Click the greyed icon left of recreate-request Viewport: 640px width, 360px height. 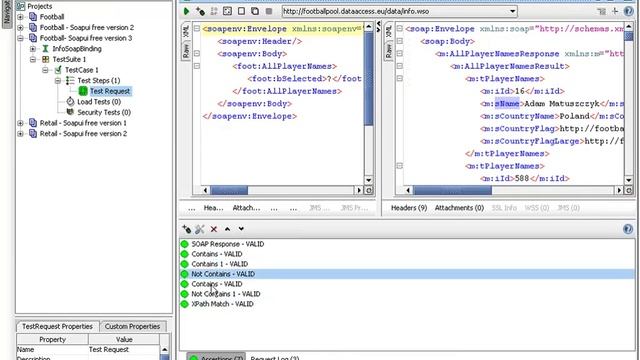point(214,11)
